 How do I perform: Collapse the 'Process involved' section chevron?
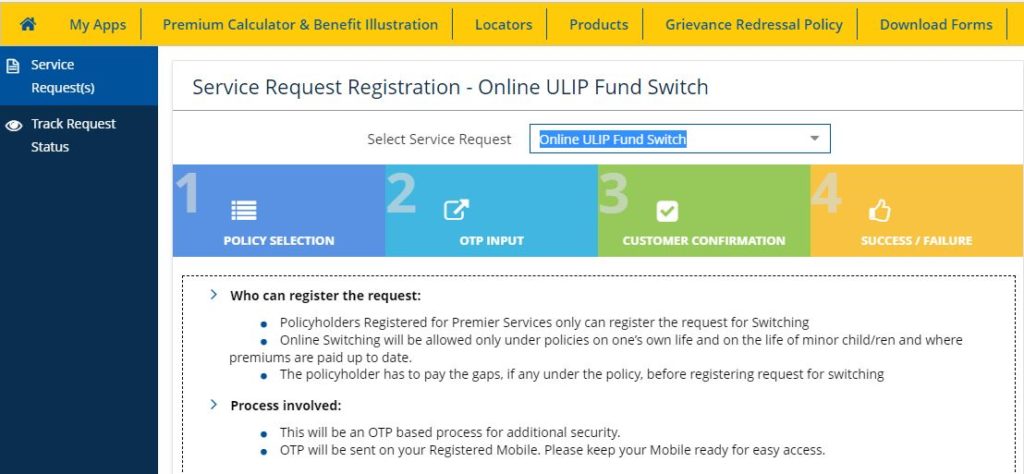[214, 404]
